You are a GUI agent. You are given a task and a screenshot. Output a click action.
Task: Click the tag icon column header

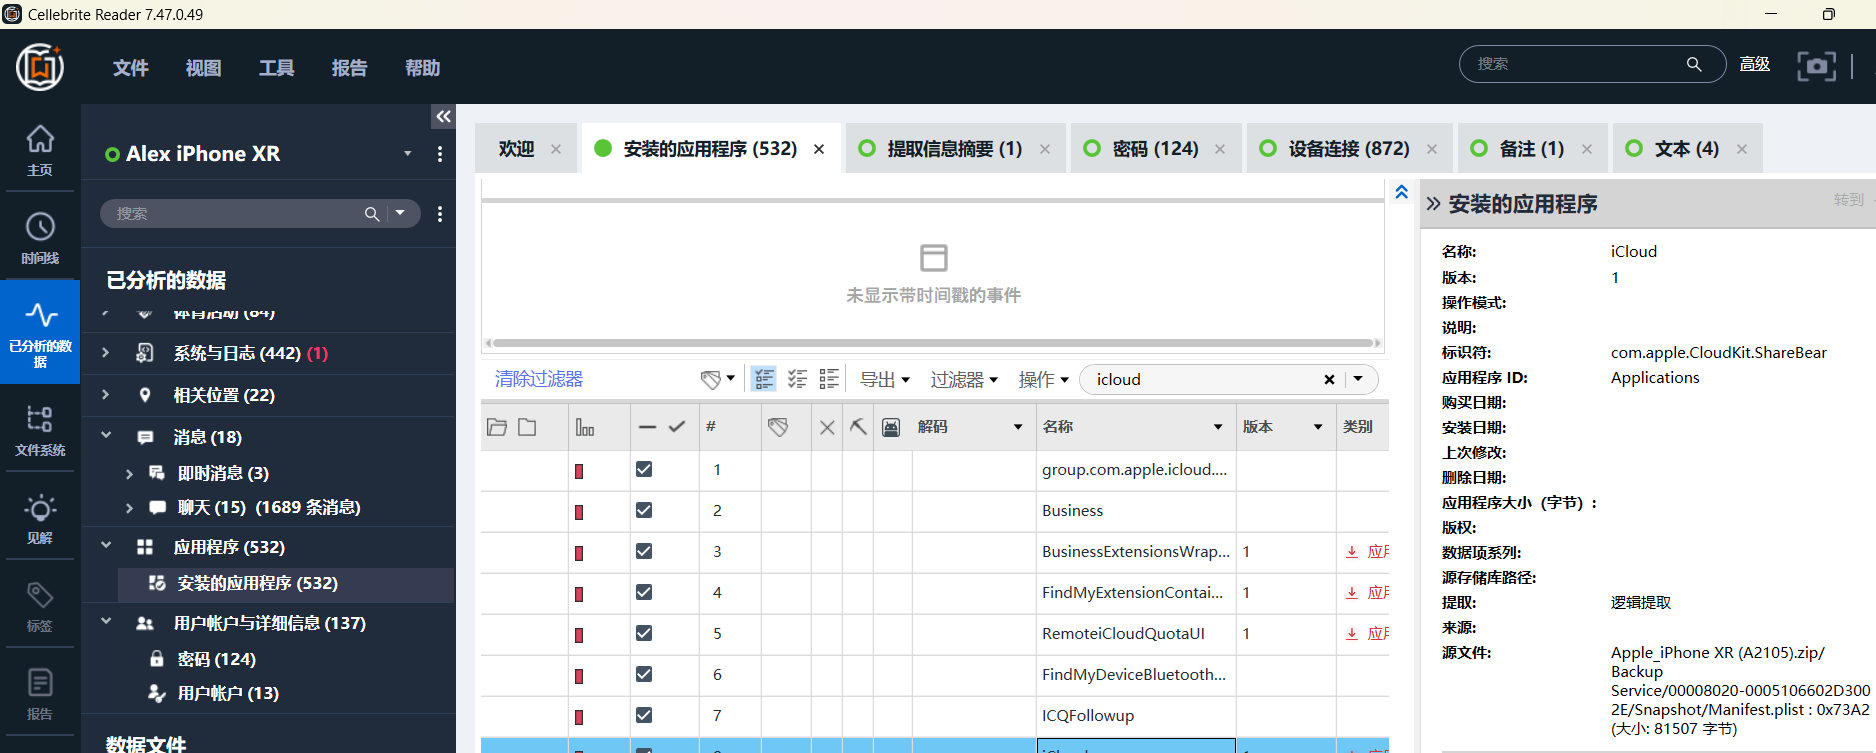click(x=778, y=427)
